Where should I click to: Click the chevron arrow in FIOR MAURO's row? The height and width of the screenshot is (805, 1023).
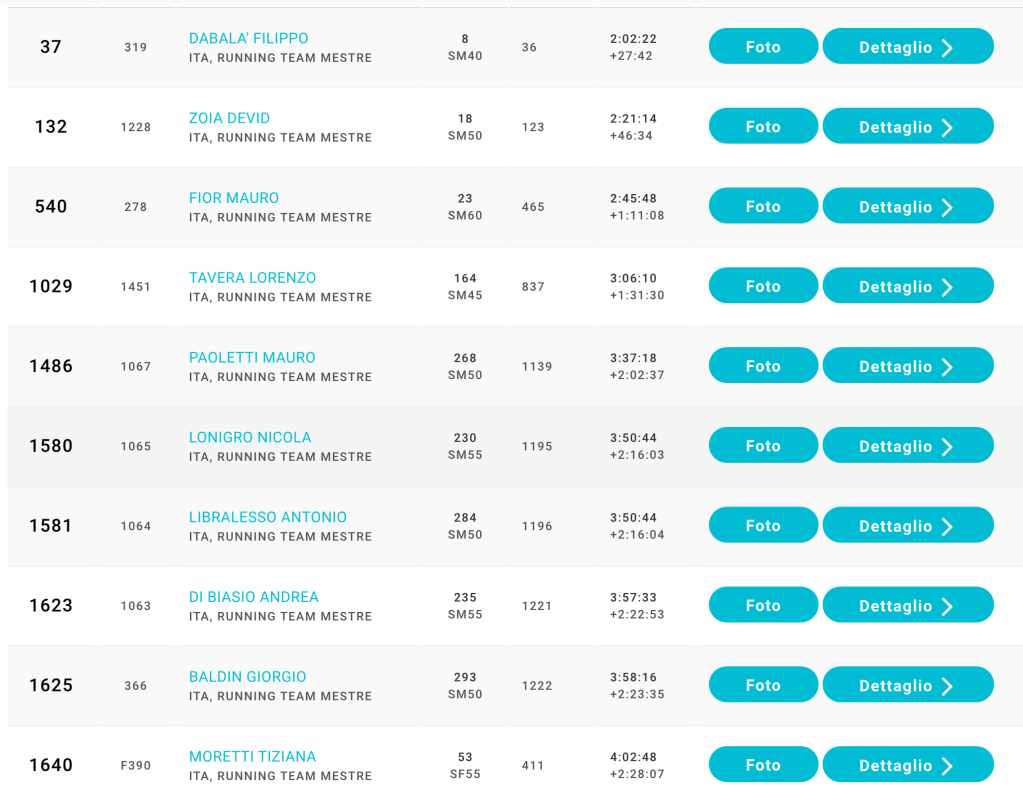pos(947,207)
